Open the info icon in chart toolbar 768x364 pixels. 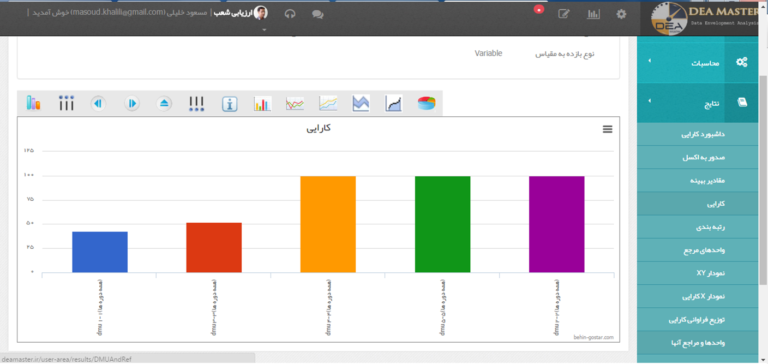230,103
